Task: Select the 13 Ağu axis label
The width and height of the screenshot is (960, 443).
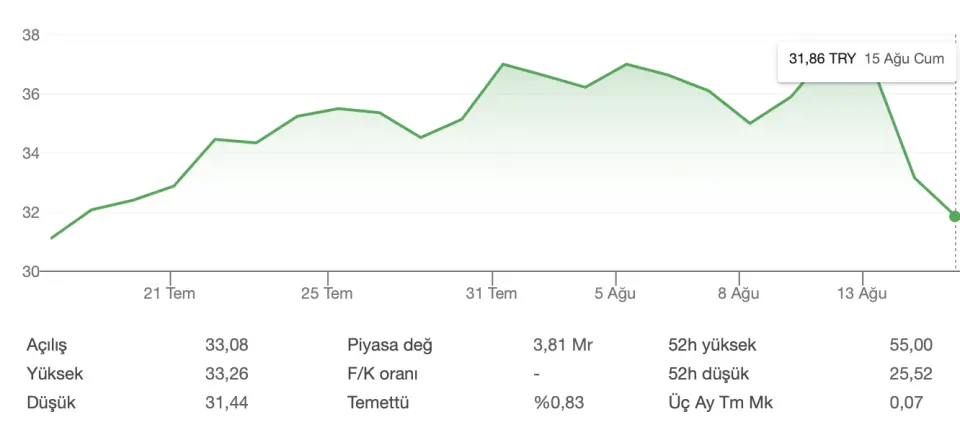Action: 862,294
